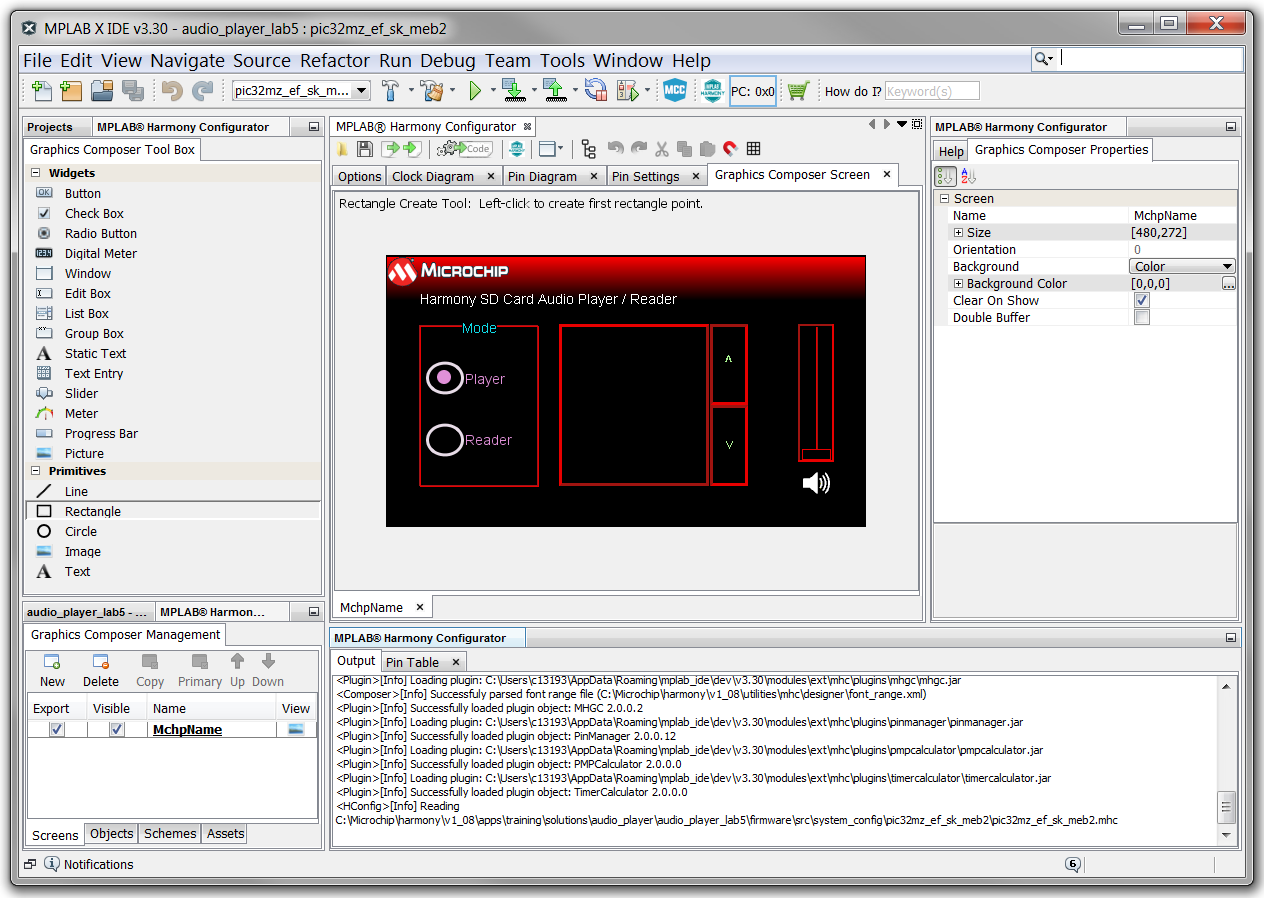The width and height of the screenshot is (1264, 898).
Task: Open the Background type Color dropdown
Action: coord(1183,267)
